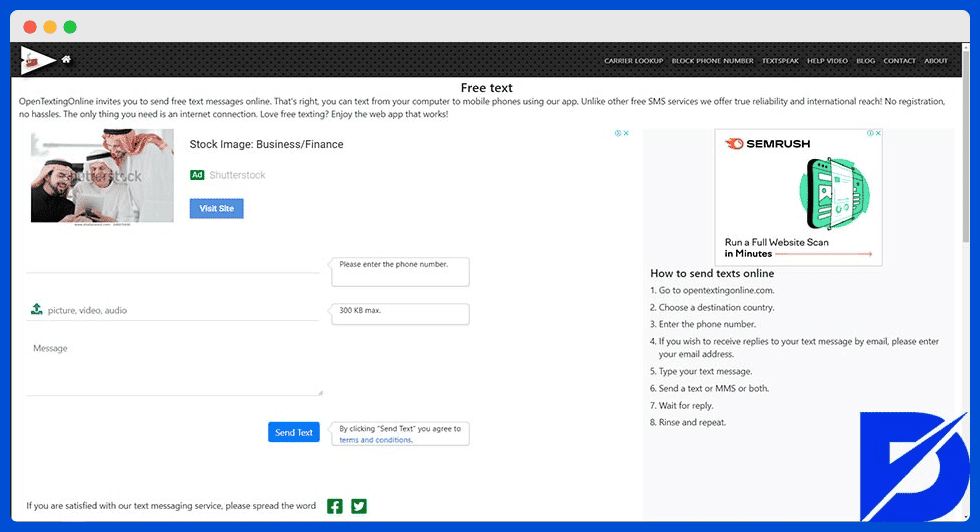
Task: Click the 'Stock Image: Business/Finance' ad title
Action: pyautogui.click(x=266, y=144)
